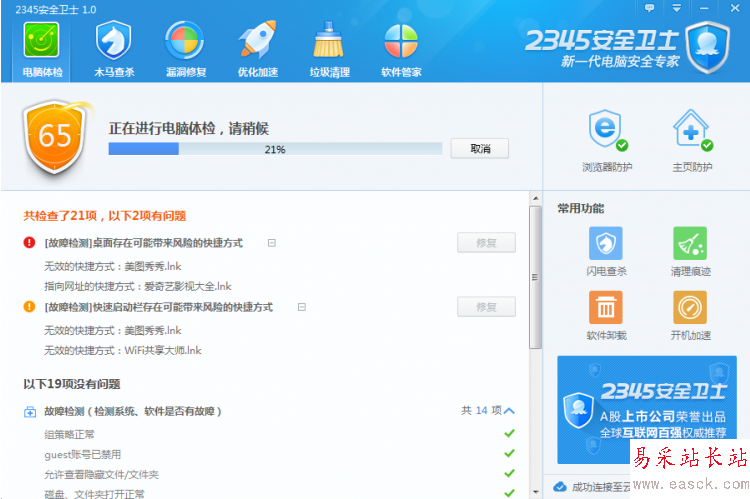Click the orange alert icon for quick-launch shortcuts

click(29, 306)
